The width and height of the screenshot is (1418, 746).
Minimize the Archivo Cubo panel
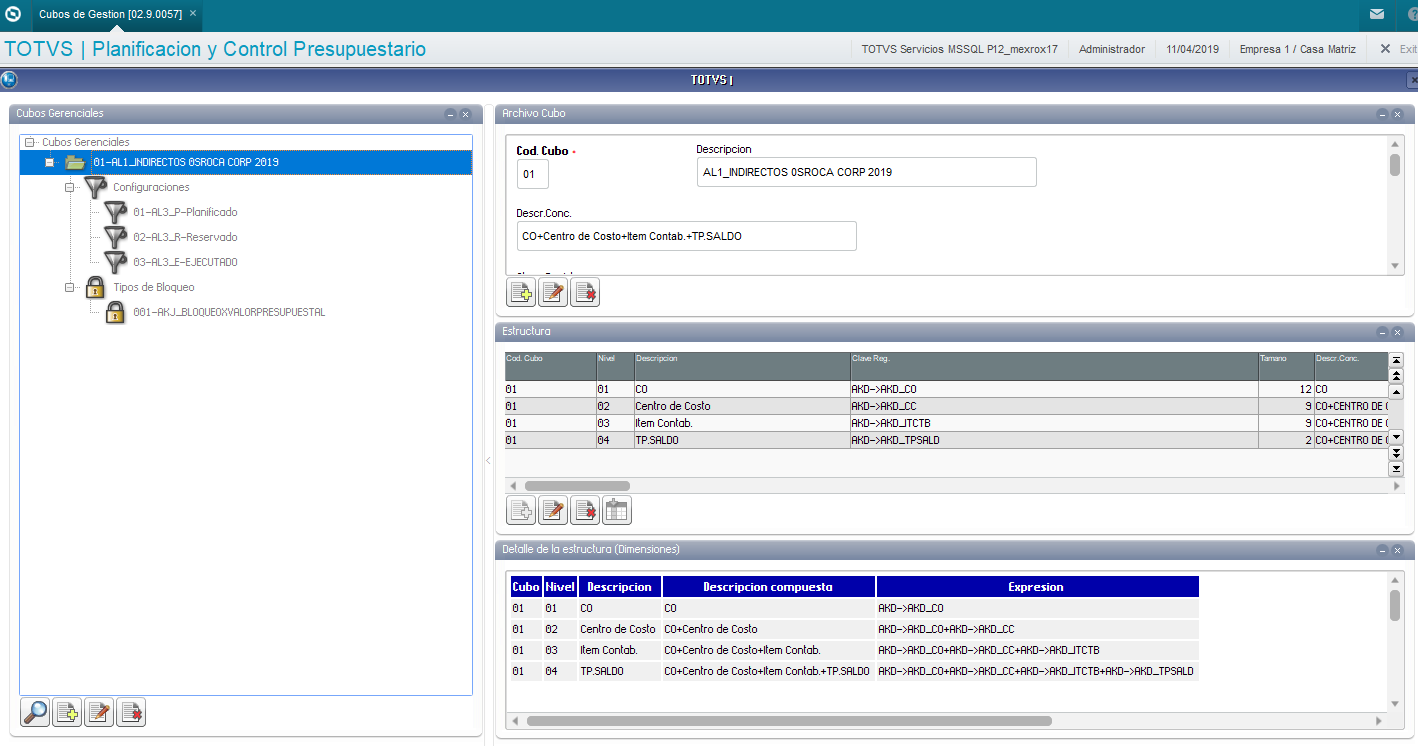(1382, 114)
